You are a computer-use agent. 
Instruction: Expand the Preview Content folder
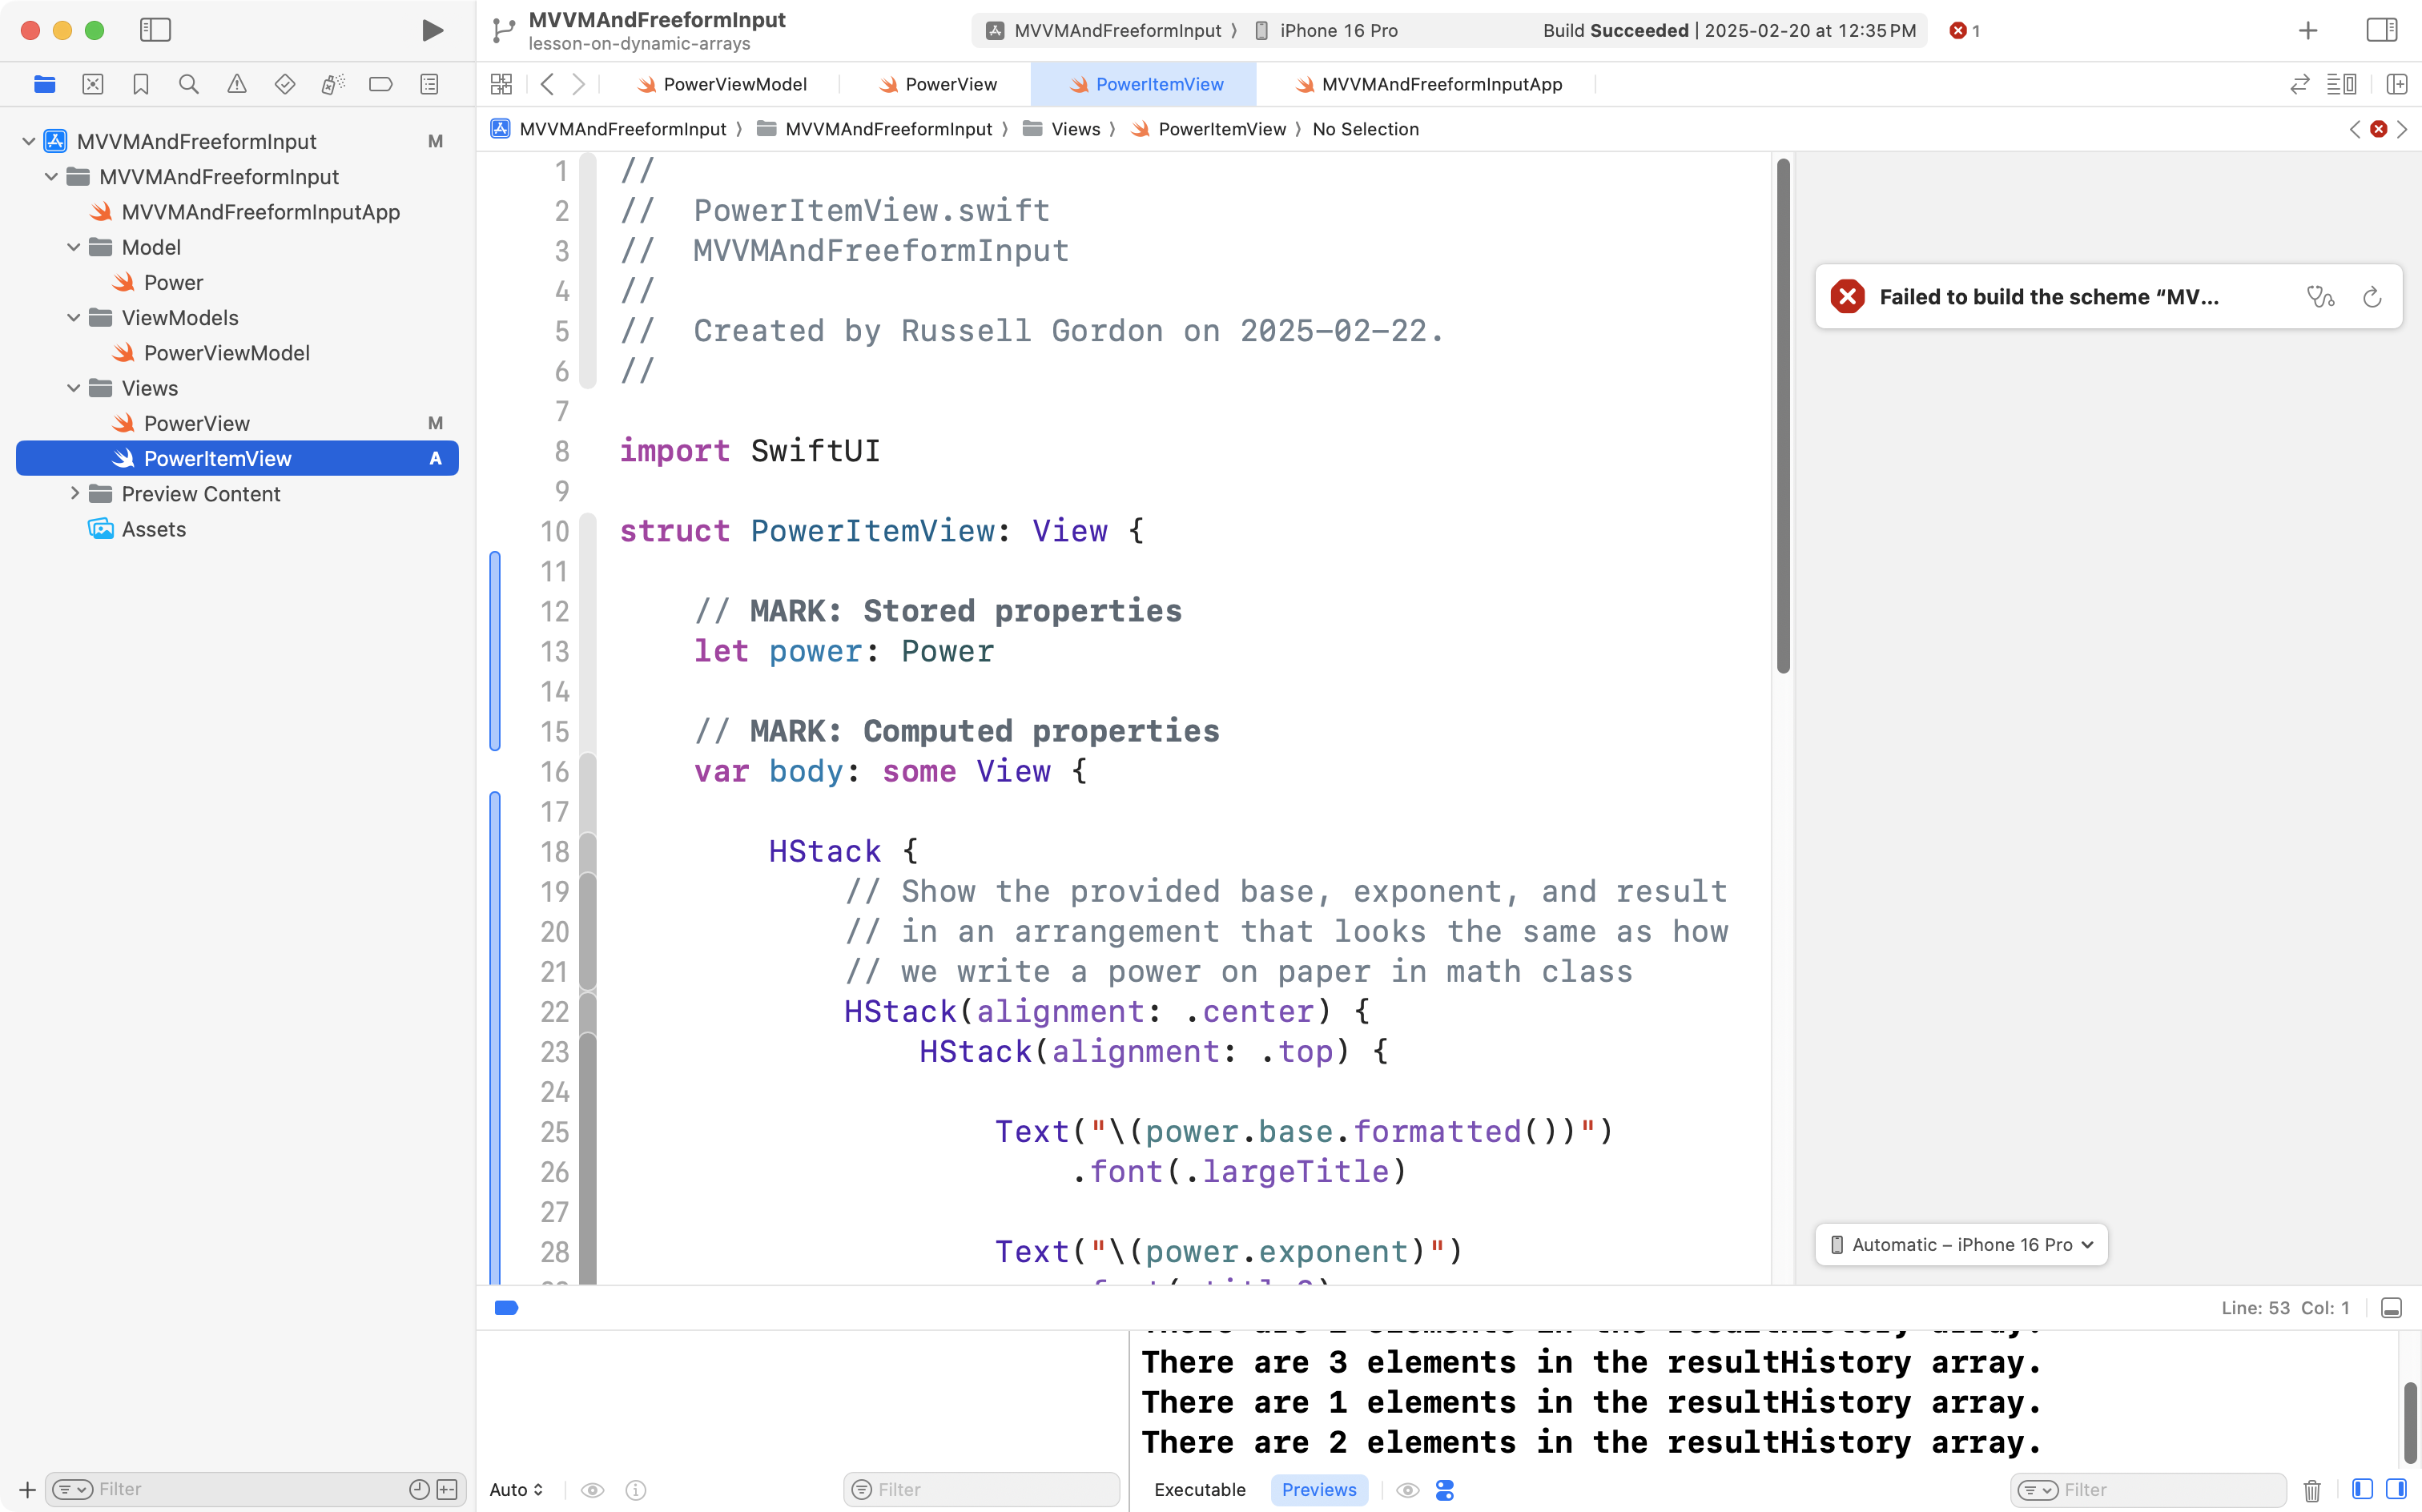(74, 494)
